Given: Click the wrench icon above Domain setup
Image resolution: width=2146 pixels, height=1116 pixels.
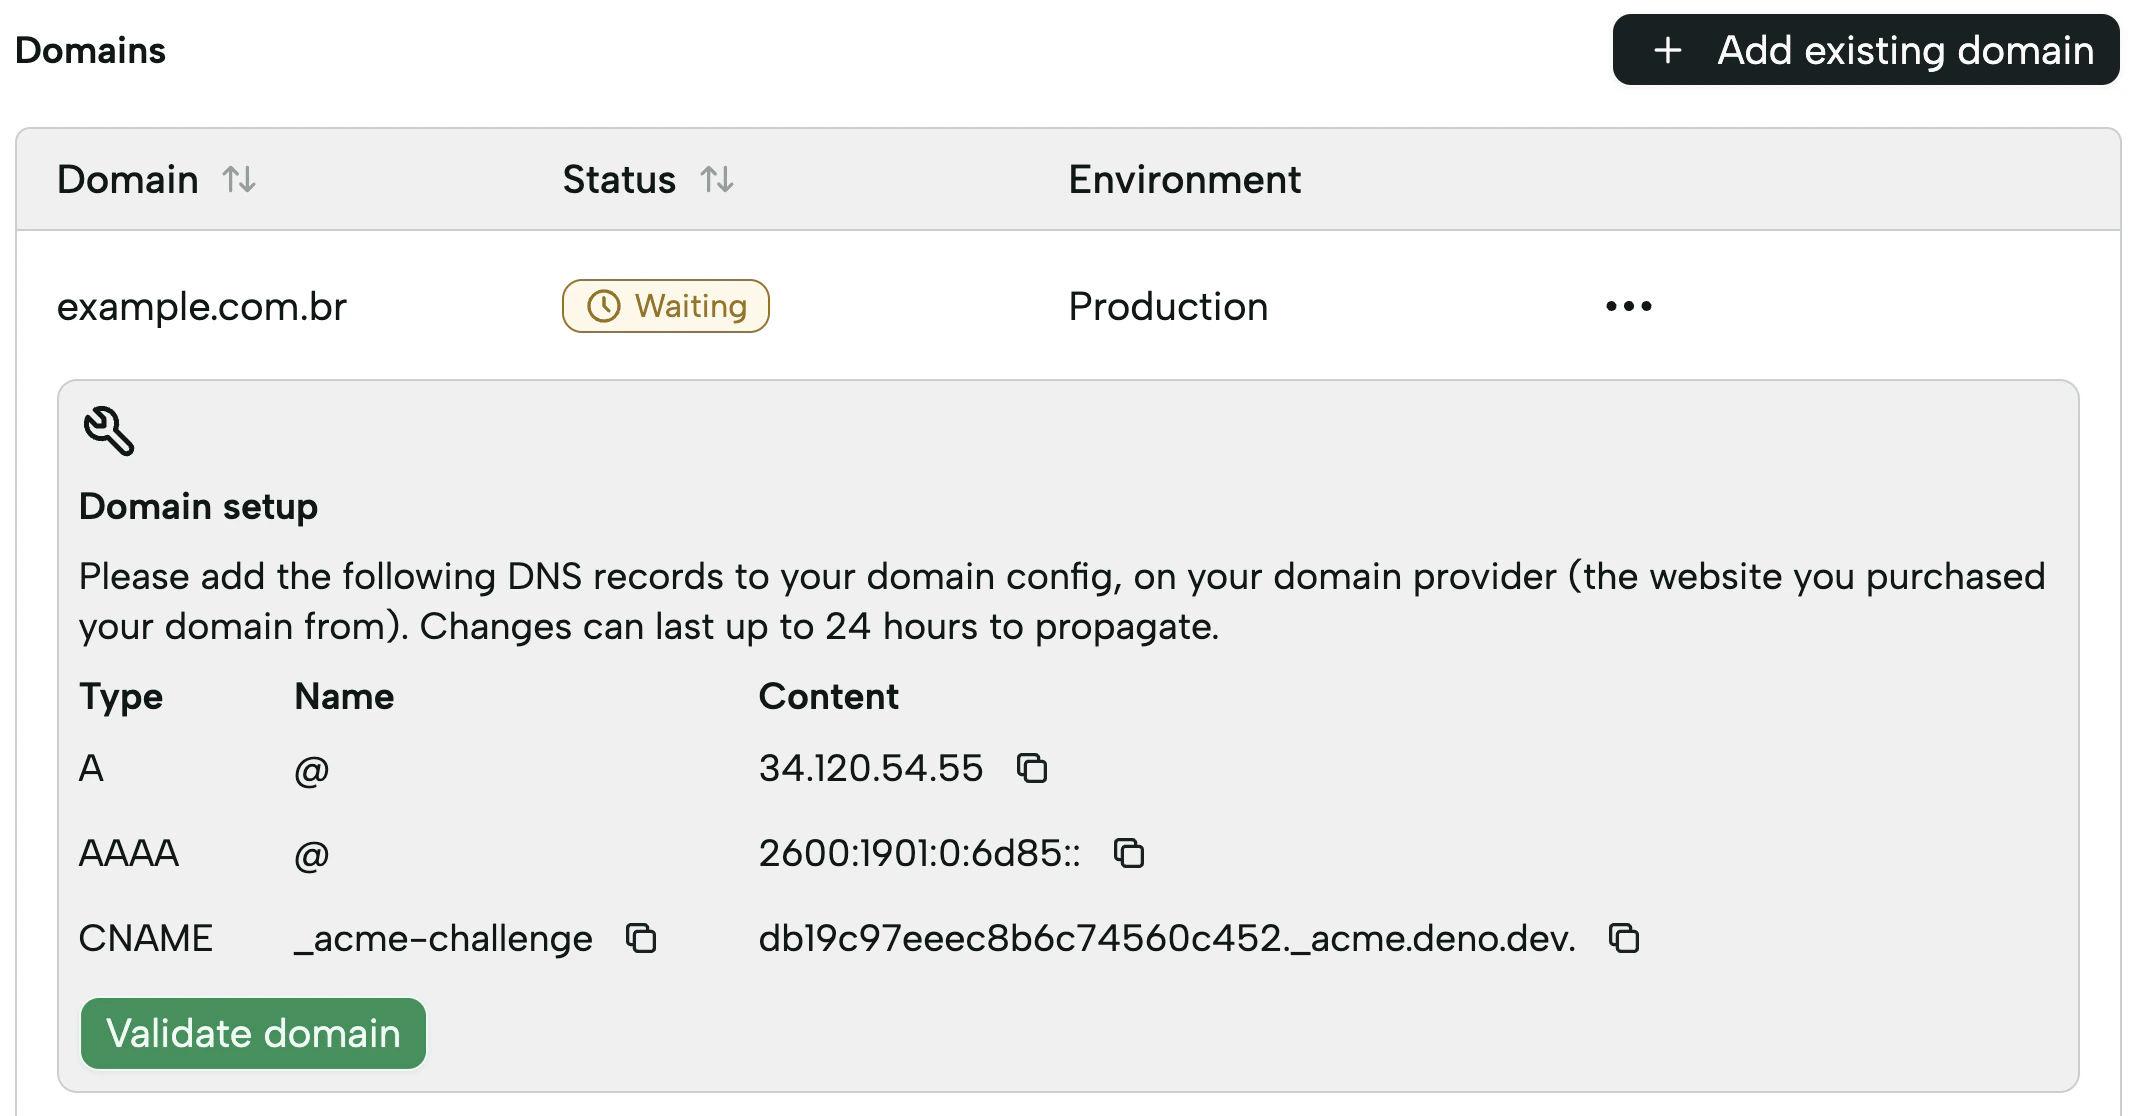Looking at the screenshot, I should pyautogui.click(x=106, y=430).
